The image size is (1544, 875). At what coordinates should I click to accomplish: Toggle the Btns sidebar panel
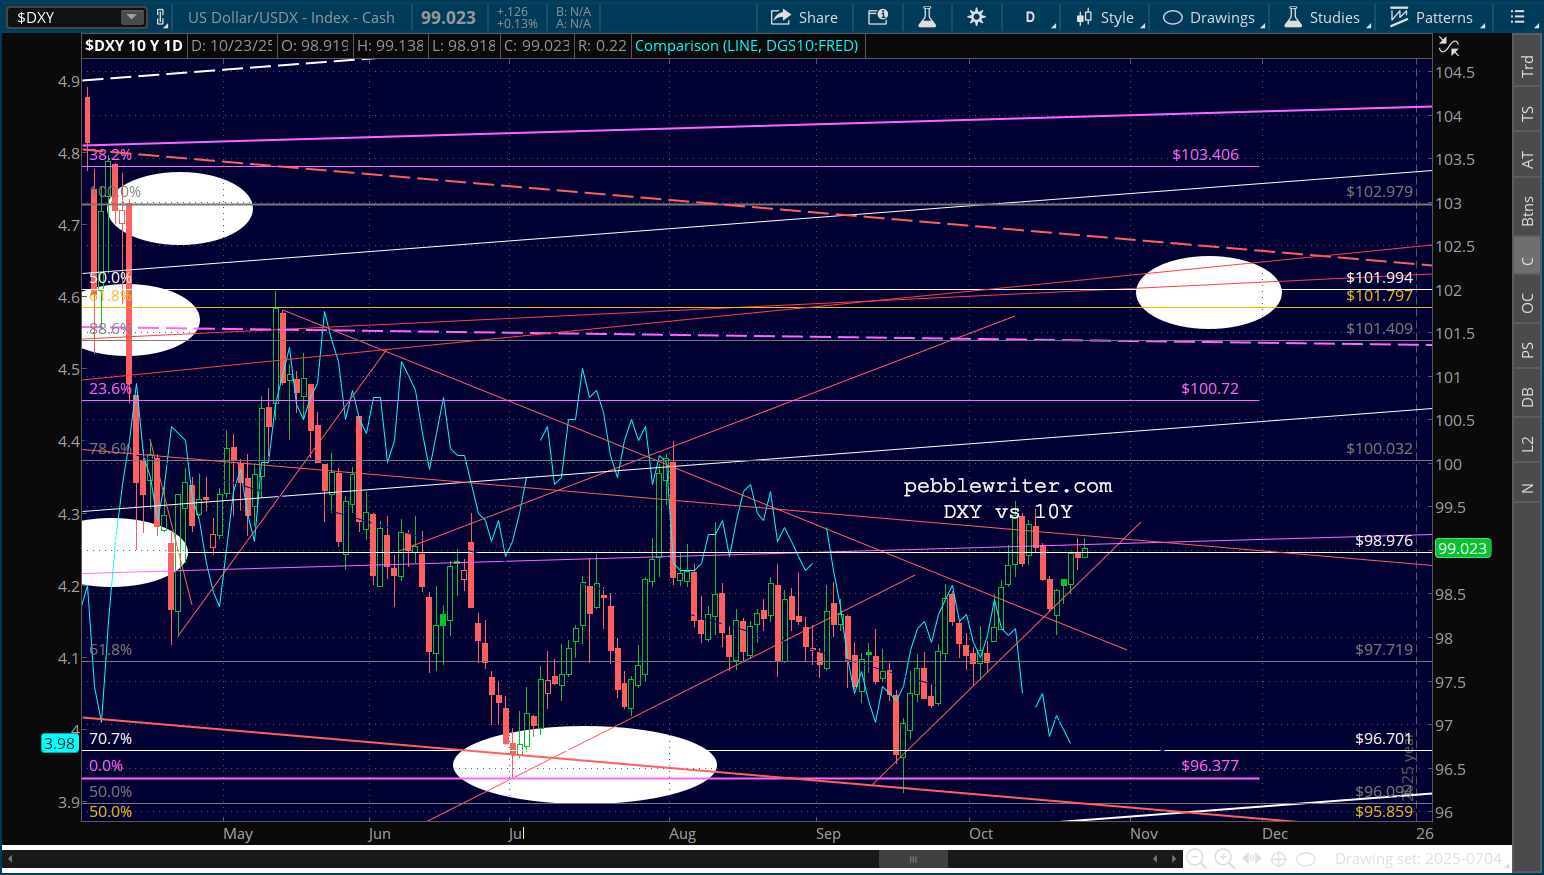coord(1527,211)
